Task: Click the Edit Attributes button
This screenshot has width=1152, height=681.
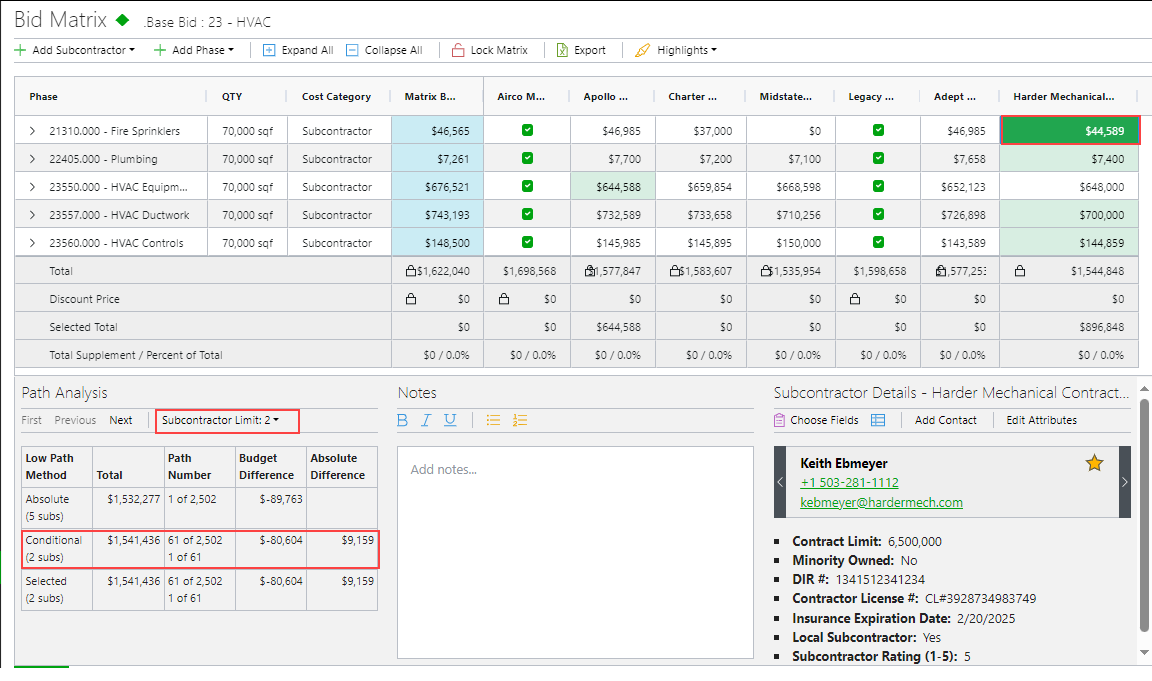Action: pos(1042,420)
